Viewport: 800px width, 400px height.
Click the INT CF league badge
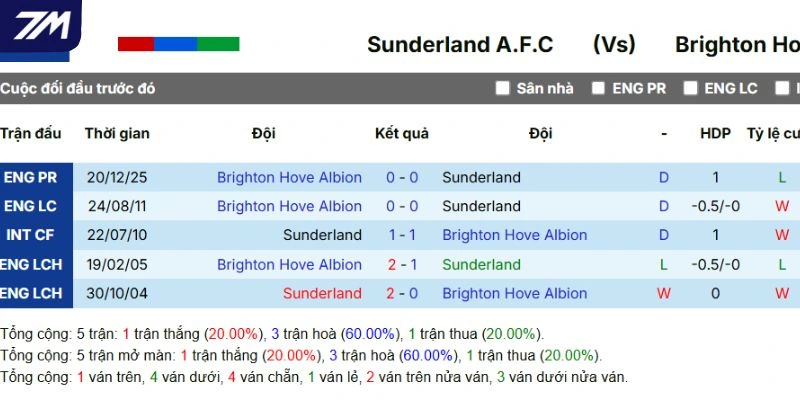coord(31,235)
